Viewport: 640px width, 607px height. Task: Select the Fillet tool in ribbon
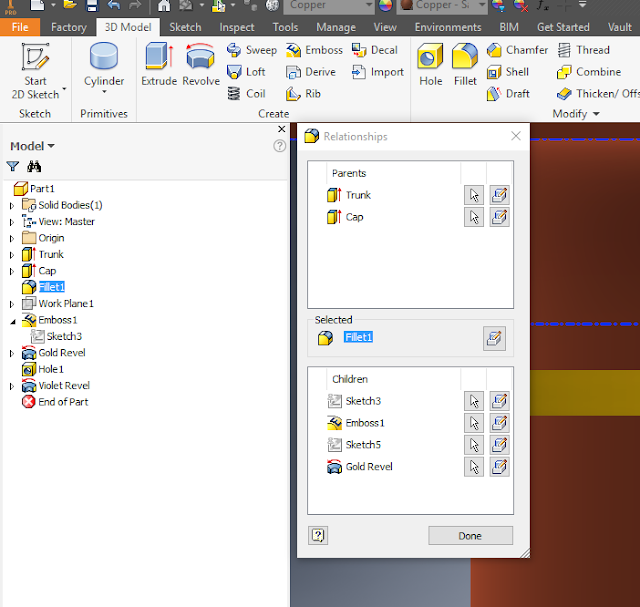[x=465, y=64]
